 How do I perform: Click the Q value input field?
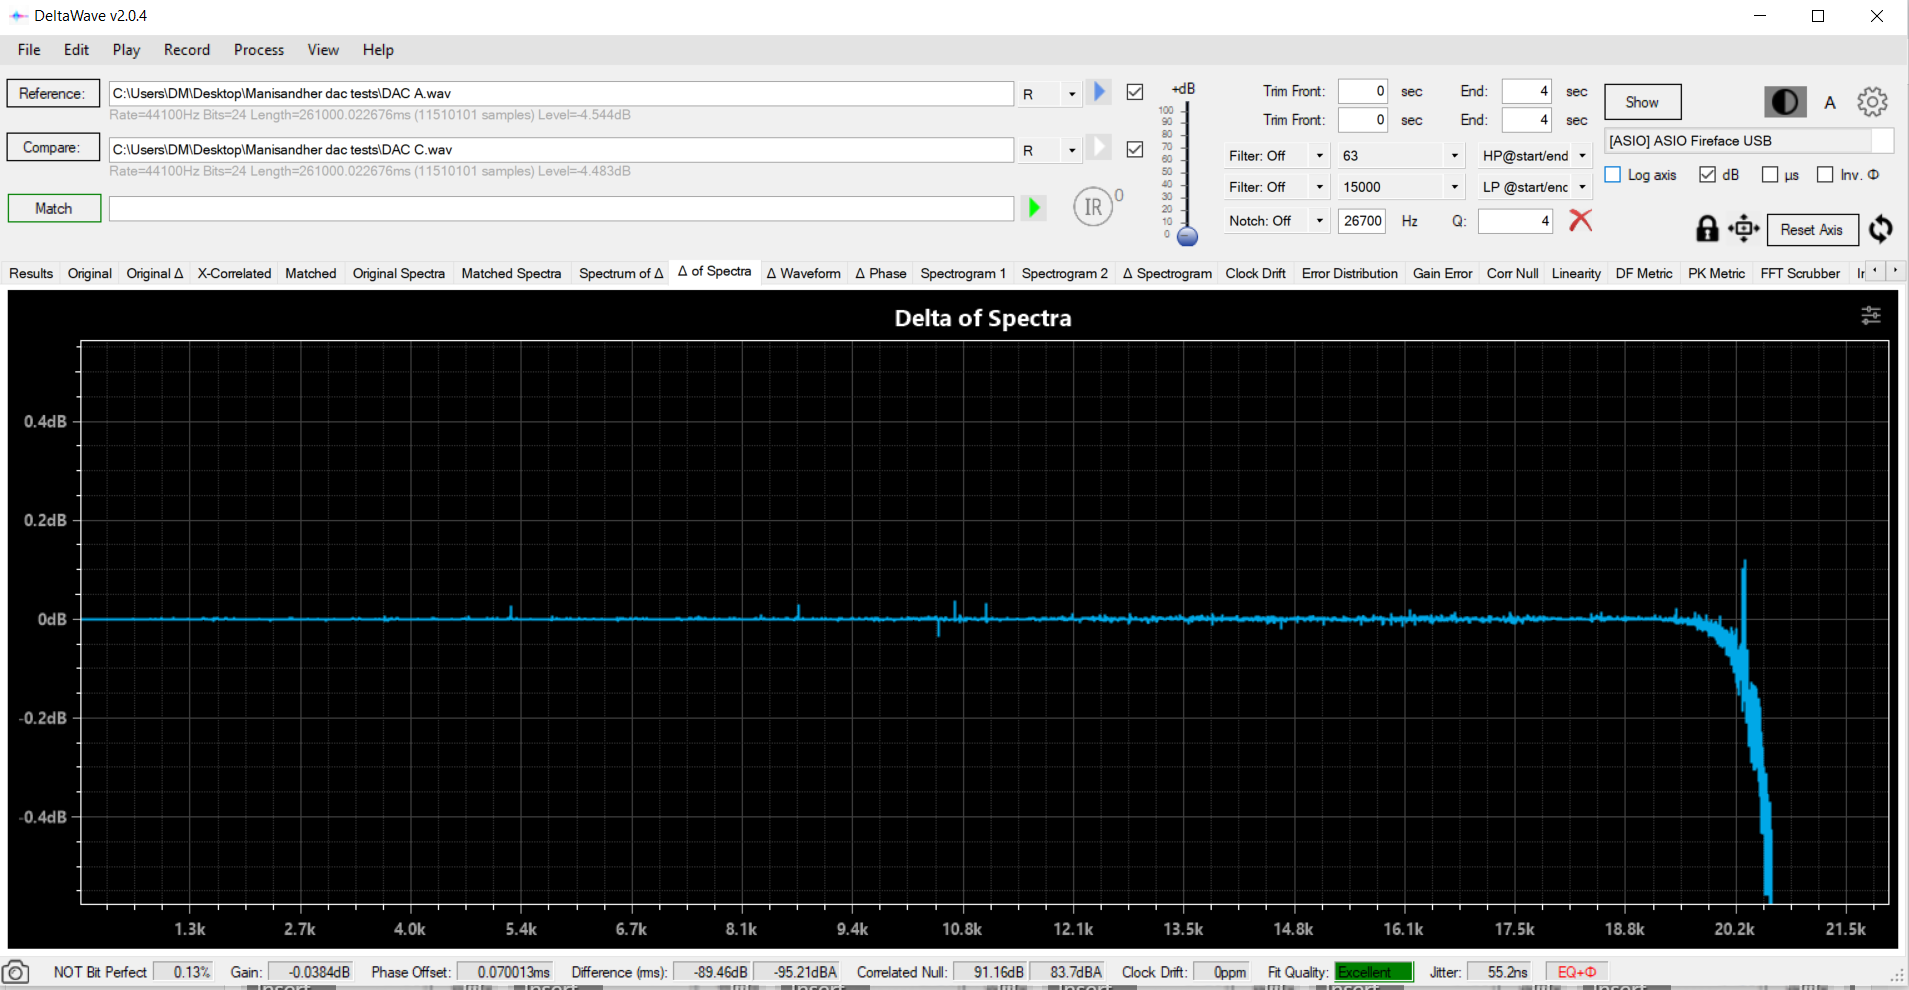[1515, 221]
